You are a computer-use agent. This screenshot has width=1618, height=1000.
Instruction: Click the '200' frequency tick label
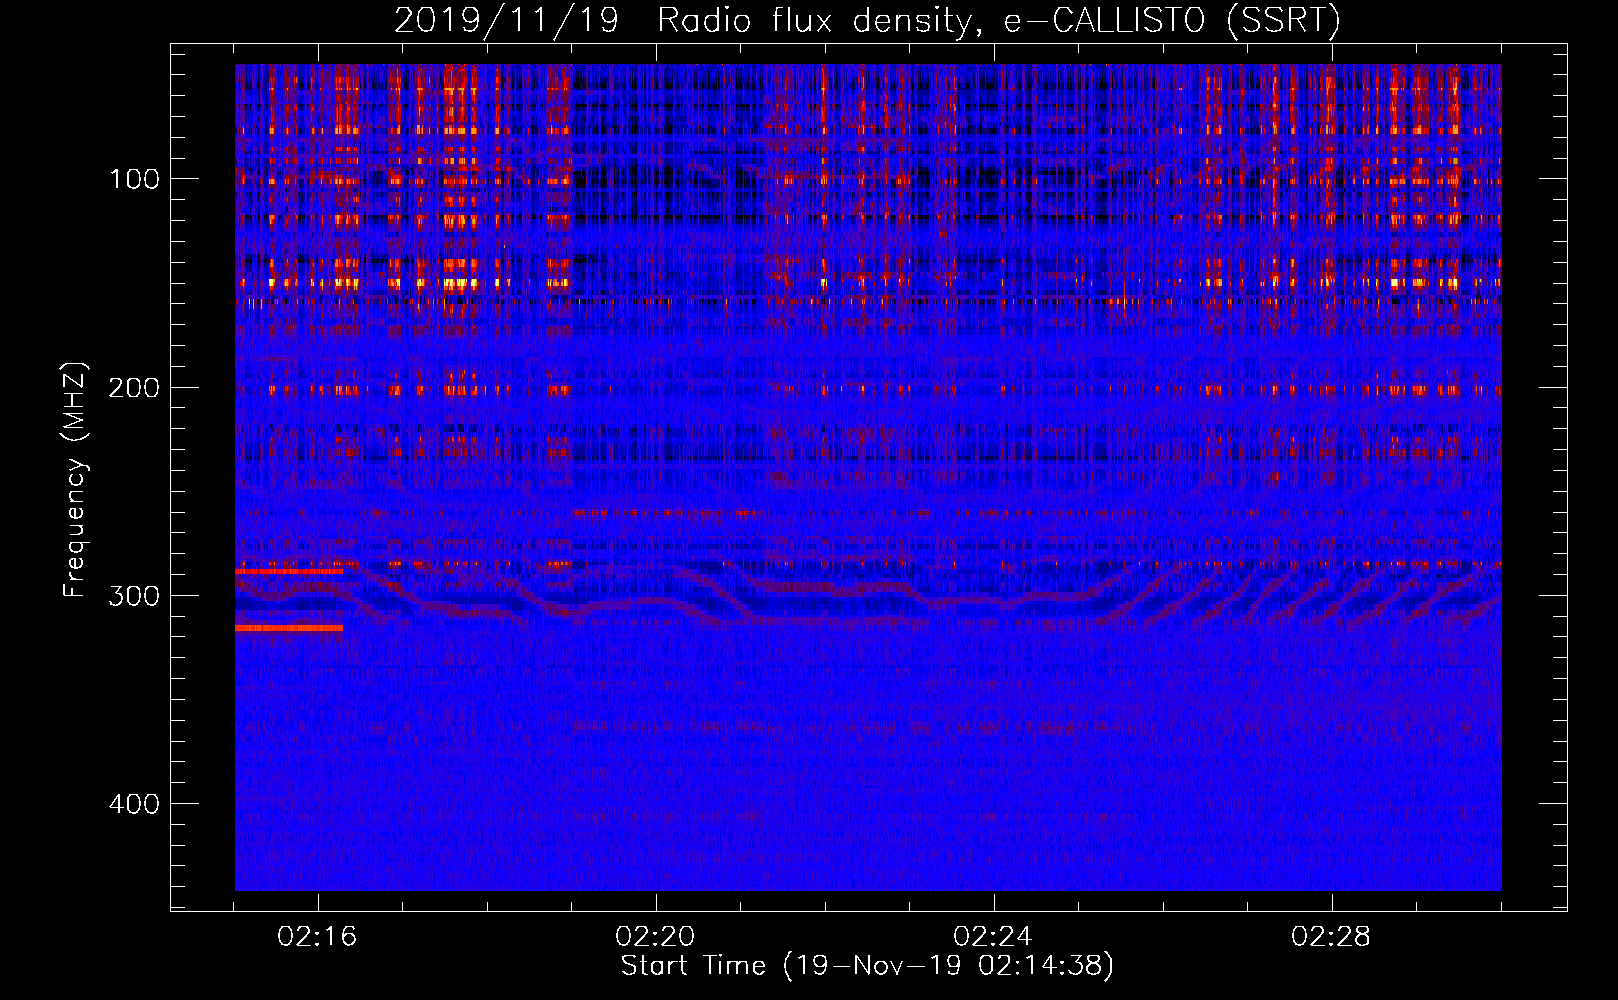(134, 388)
